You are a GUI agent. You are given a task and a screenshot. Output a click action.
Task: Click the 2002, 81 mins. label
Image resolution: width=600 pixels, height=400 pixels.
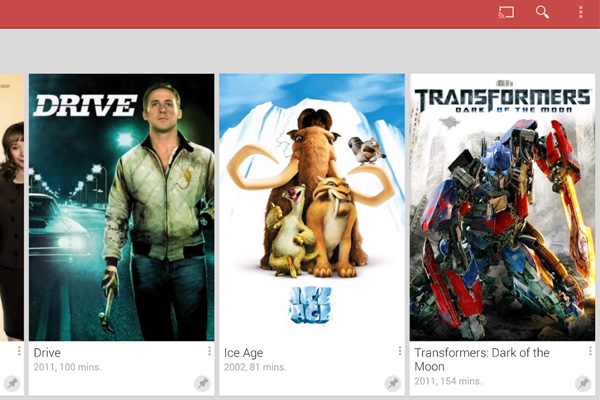255,367
